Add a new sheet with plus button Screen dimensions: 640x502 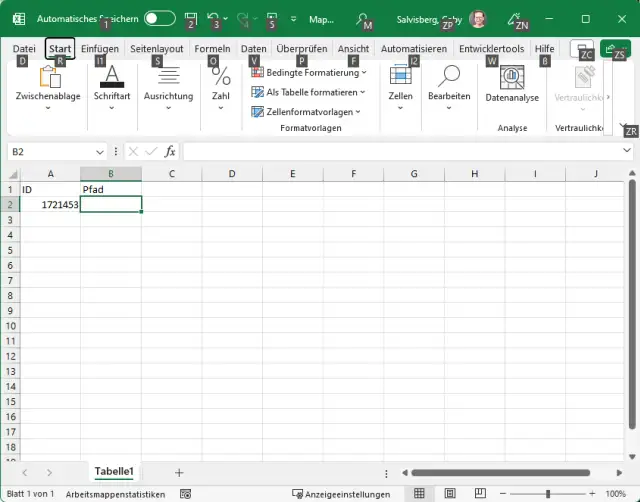pos(179,472)
